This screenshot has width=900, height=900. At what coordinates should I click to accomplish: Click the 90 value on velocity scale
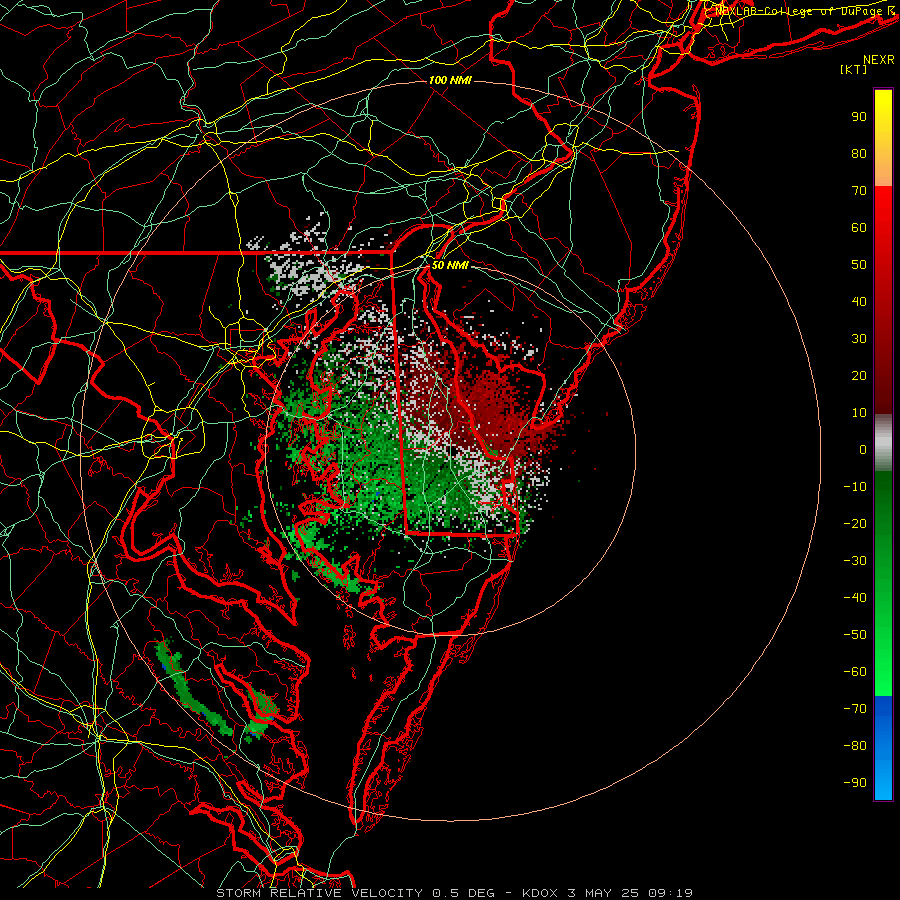(x=859, y=117)
